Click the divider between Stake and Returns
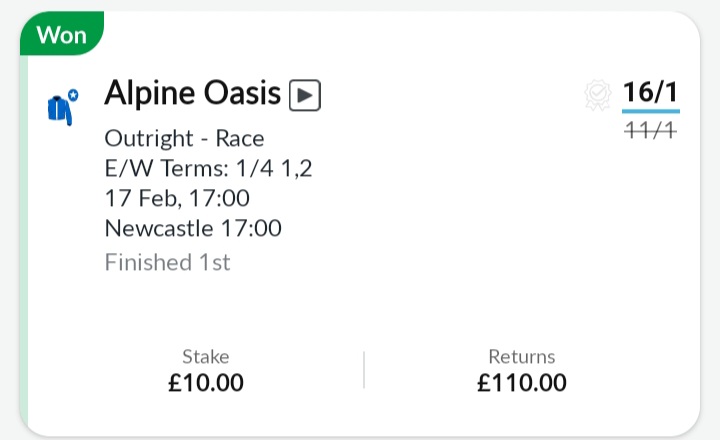This screenshot has width=720, height=440. [x=364, y=370]
